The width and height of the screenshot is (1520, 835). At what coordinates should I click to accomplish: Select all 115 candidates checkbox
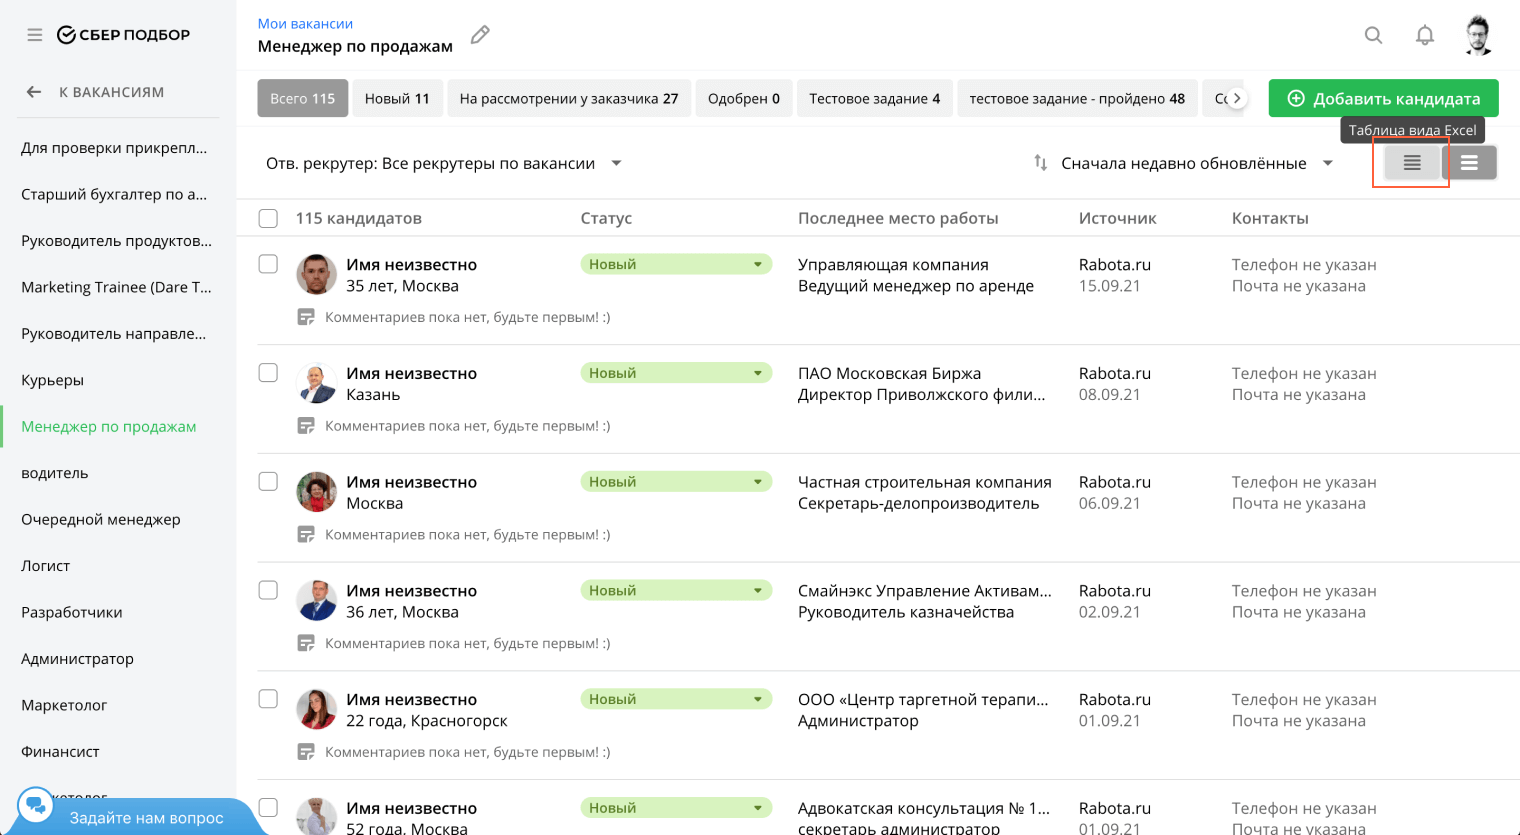click(x=268, y=218)
